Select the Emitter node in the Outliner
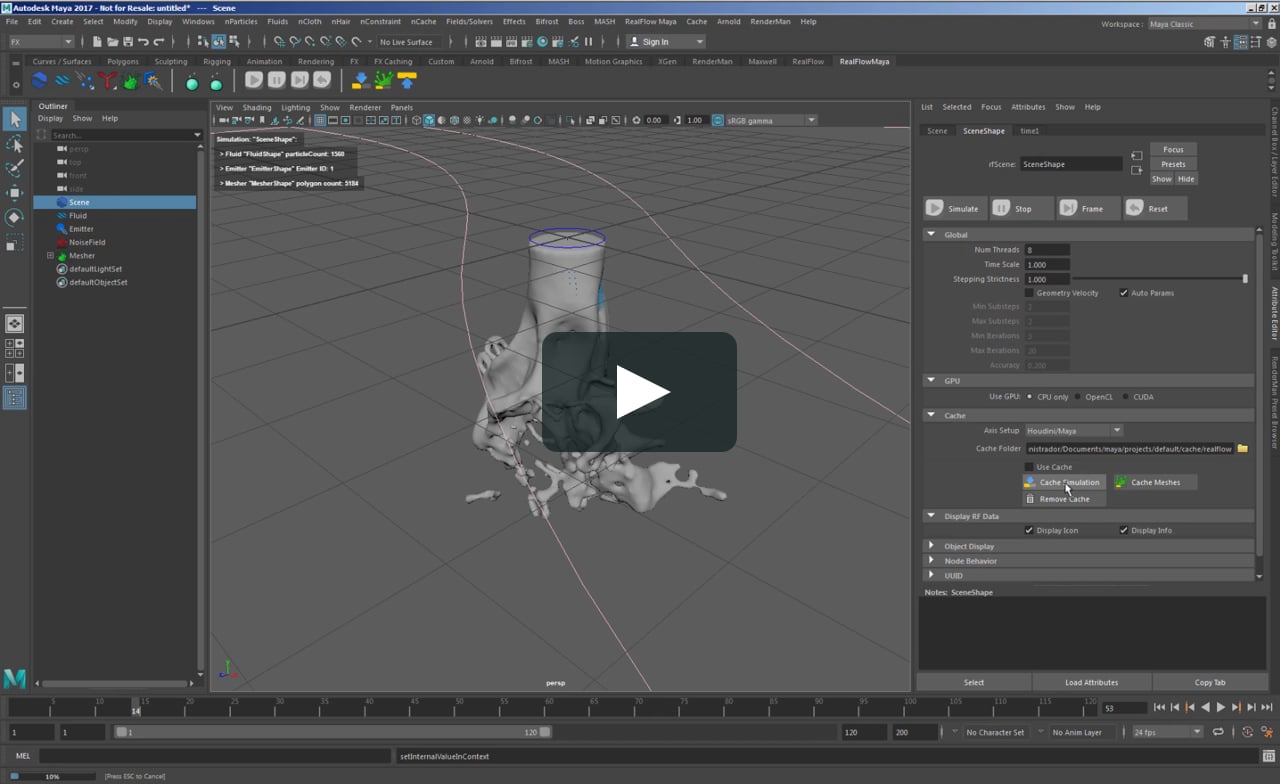 pyautogui.click(x=81, y=229)
